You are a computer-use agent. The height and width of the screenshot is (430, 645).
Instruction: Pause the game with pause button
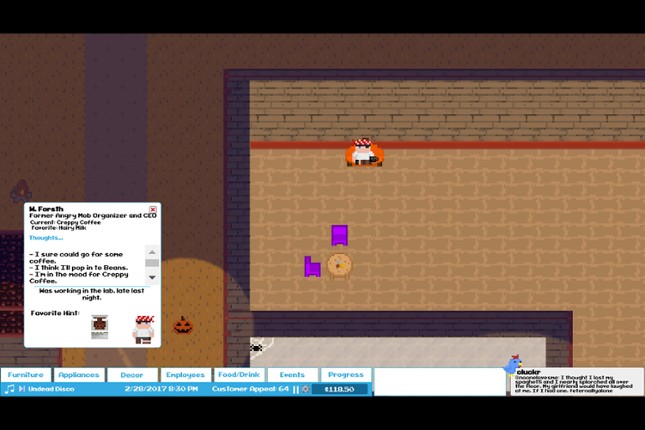click(295, 389)
